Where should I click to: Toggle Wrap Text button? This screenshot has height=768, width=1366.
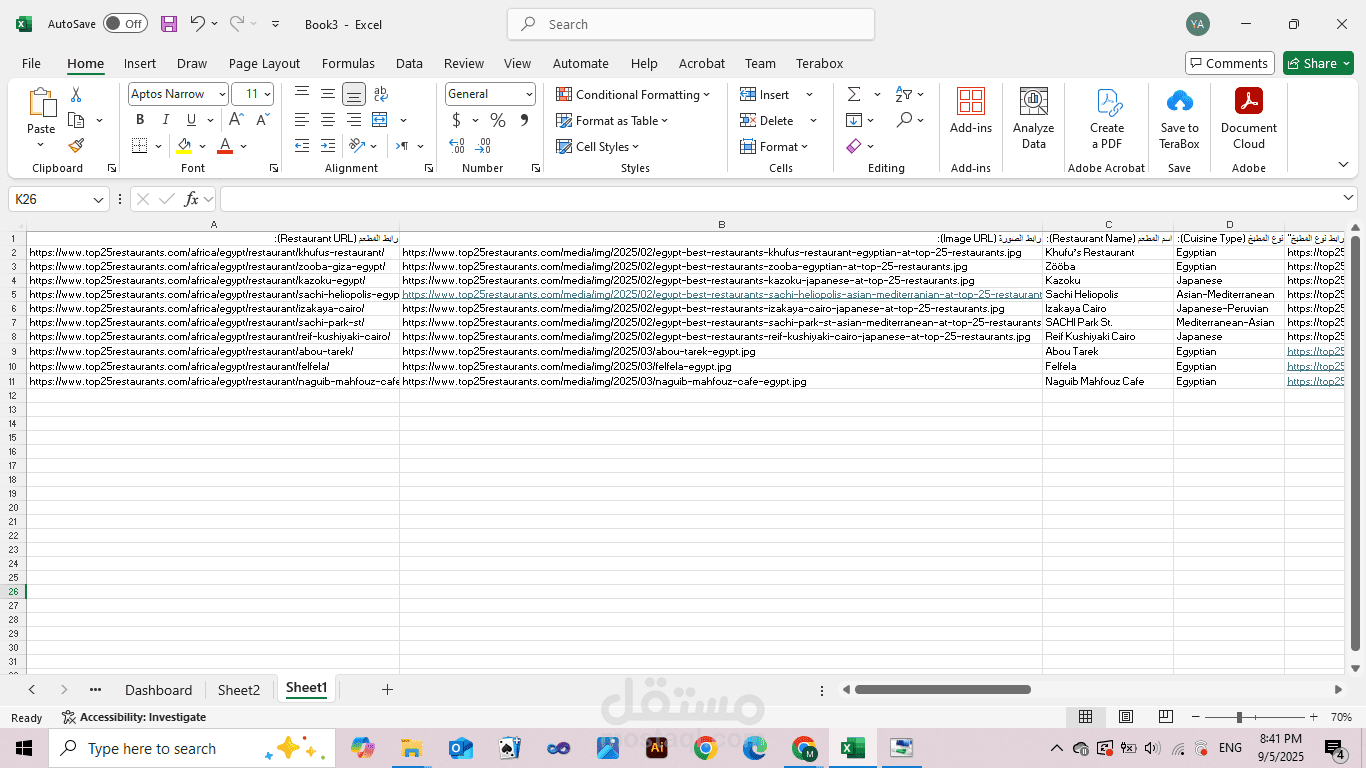[x=381, y=94]
